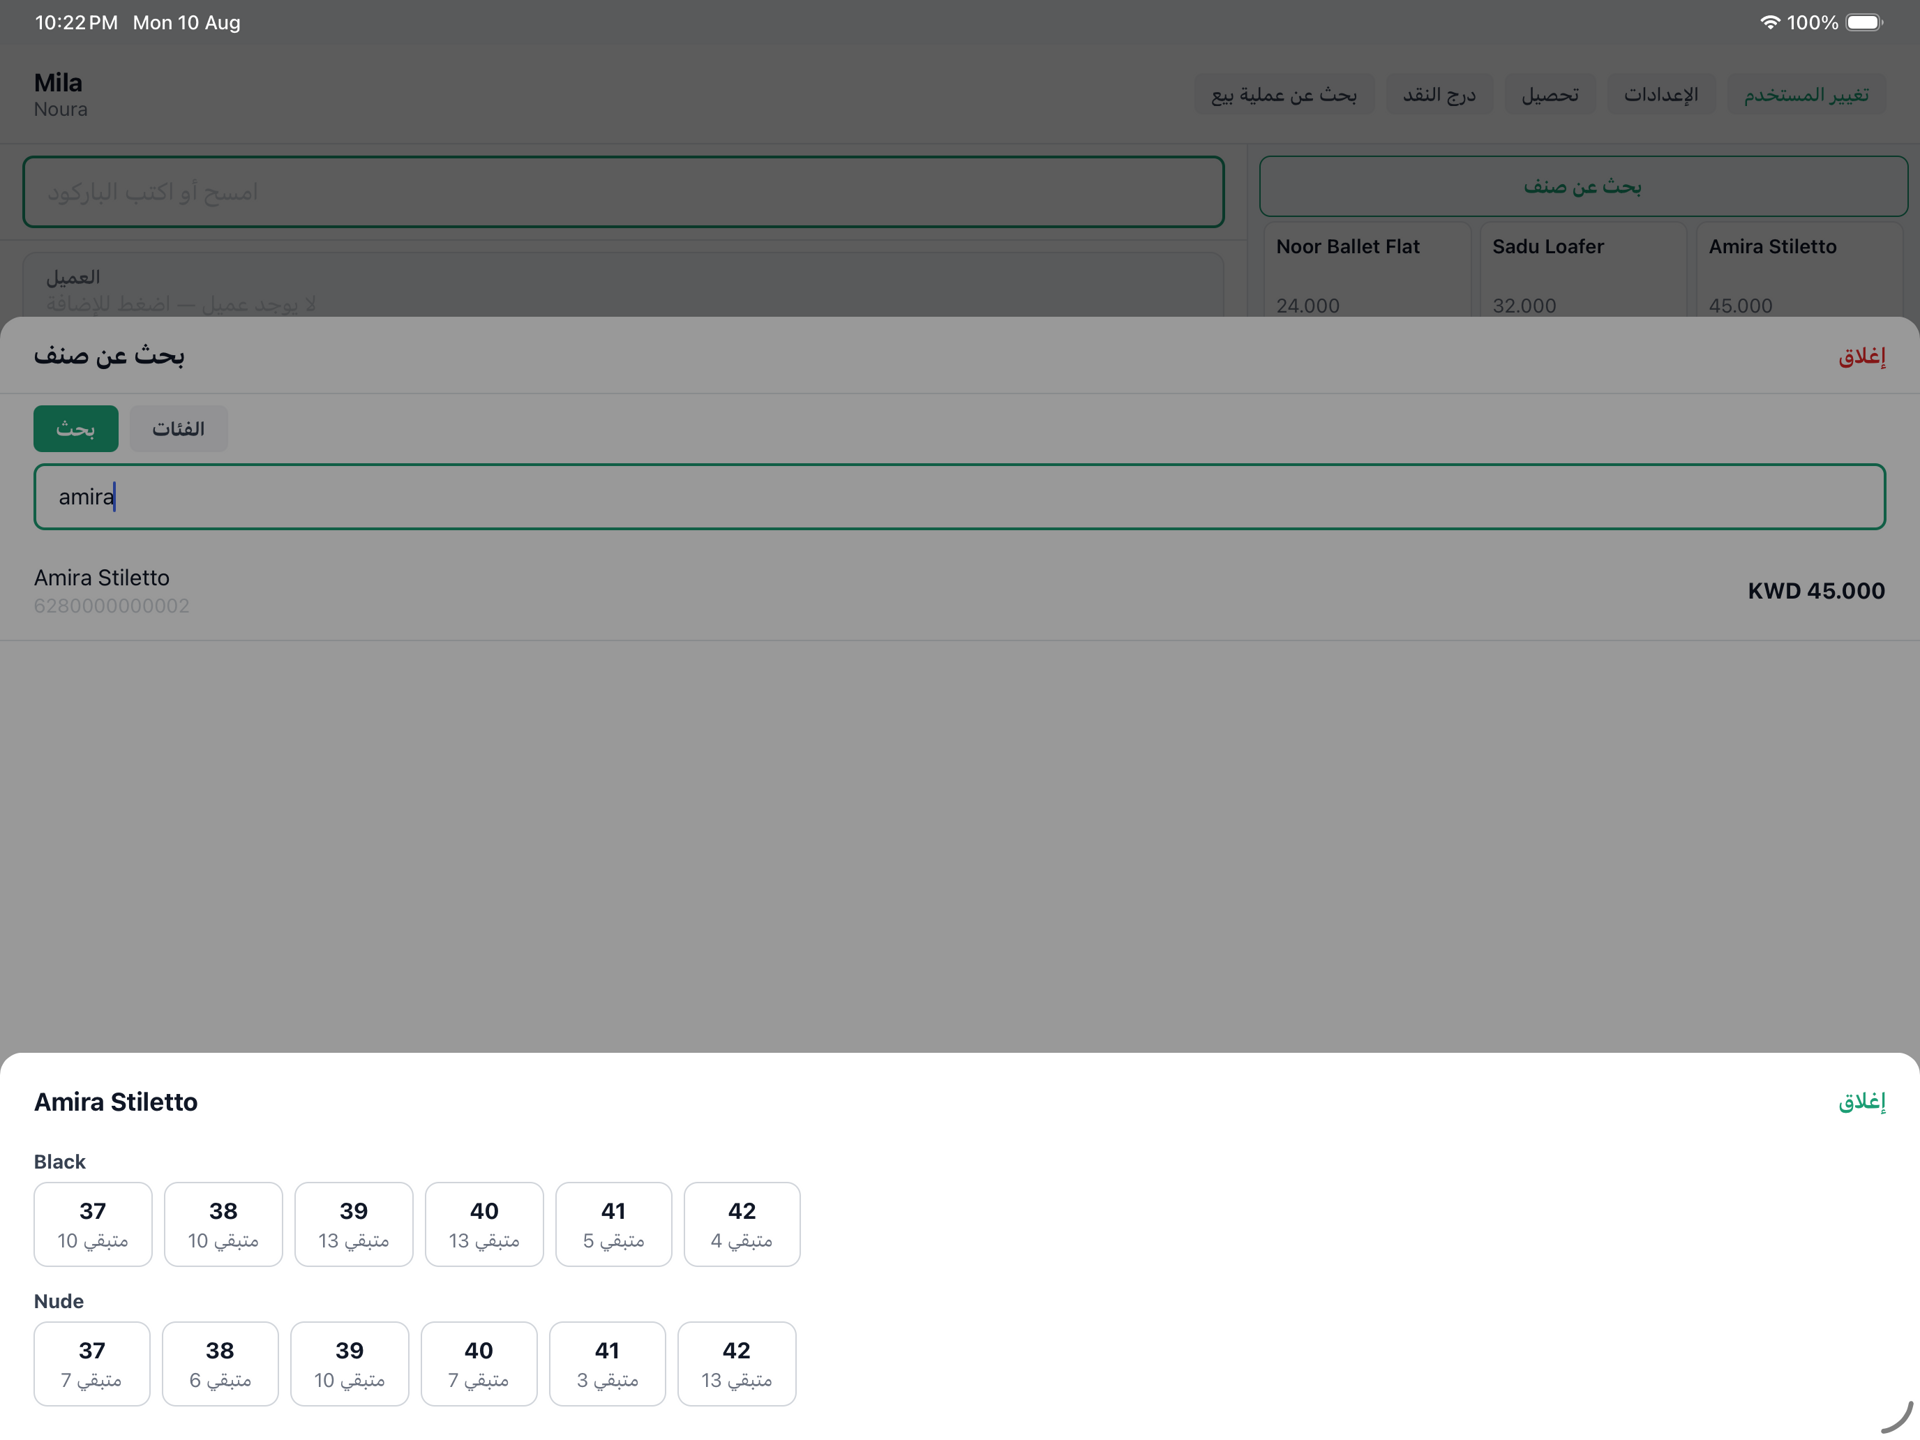This screenshot has height=1440, width=1920.
Task: Switch to the بحث search tab
Action: coord(76,428)
